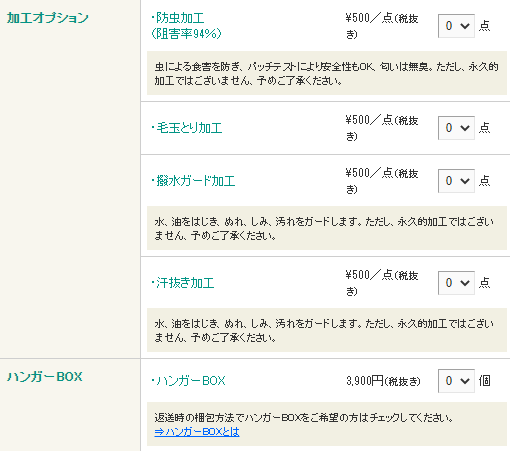Select the ハンガーBOX count dropdown
Image resolution: width=510 pixels, height=451 pixels.
(456, 381)
